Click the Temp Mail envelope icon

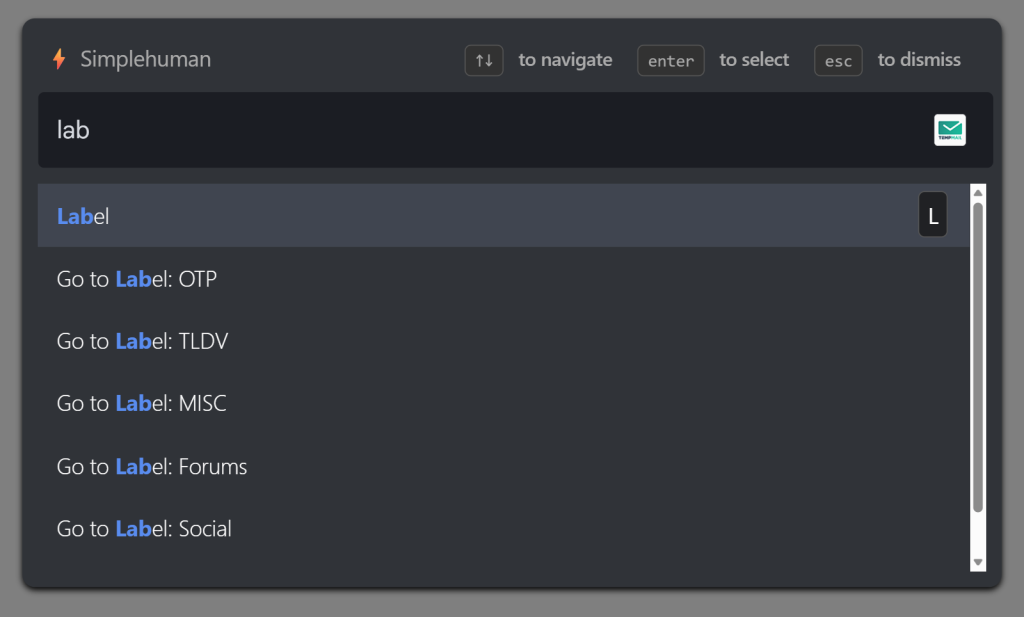[949, 130]
